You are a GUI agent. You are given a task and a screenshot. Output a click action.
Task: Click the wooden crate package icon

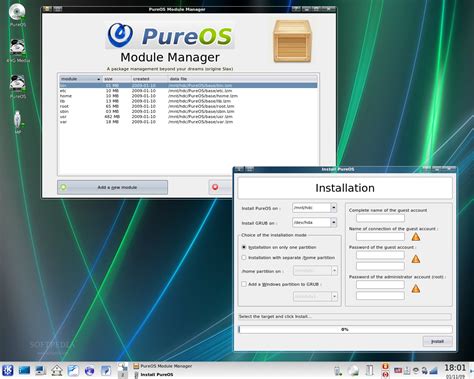click(x=292, y=41)
